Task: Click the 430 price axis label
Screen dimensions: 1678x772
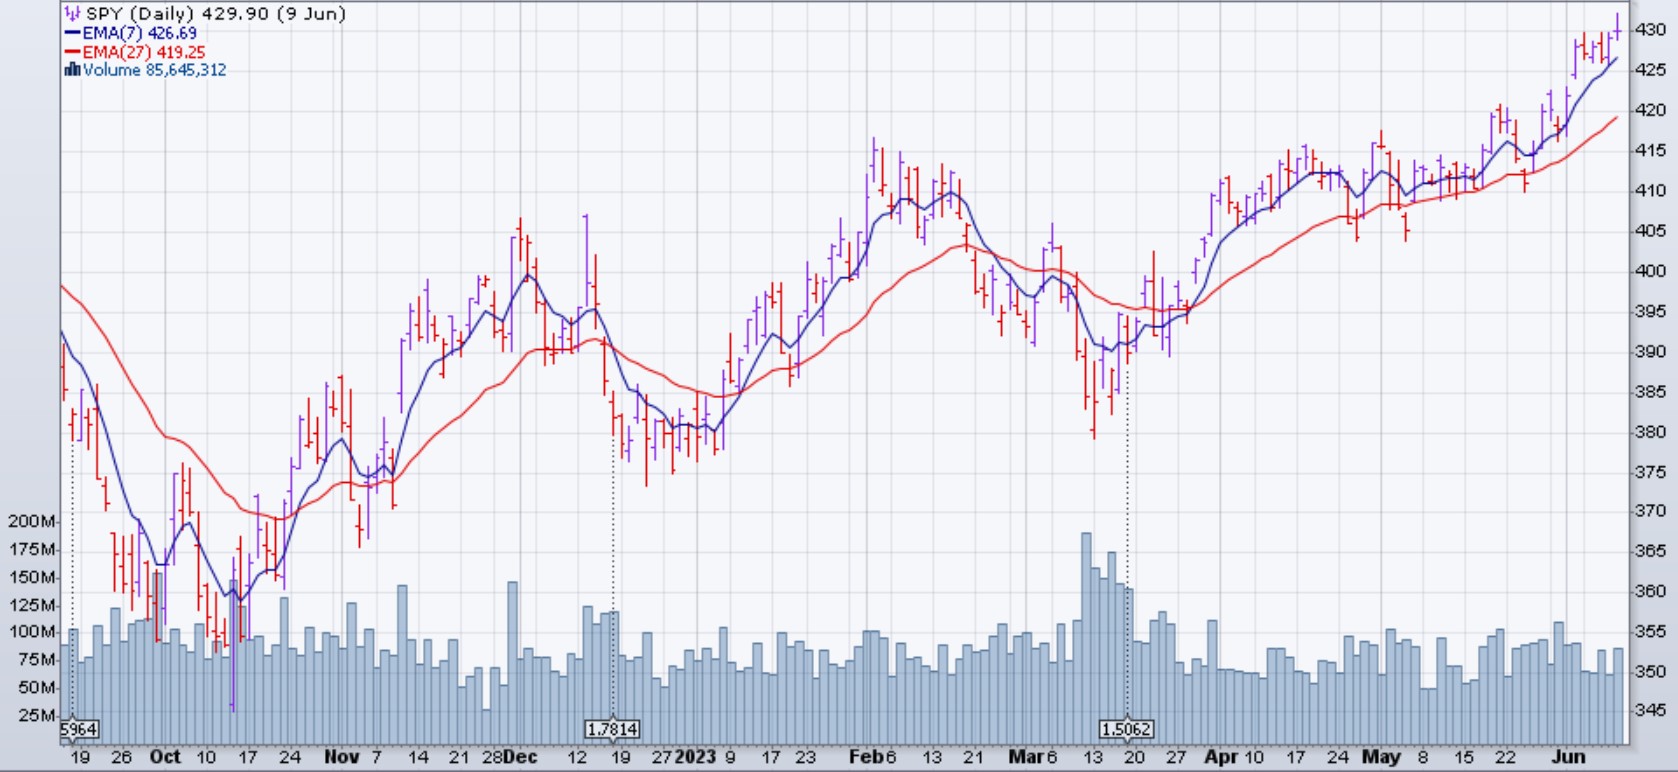Action: [x=1650, y=30]
